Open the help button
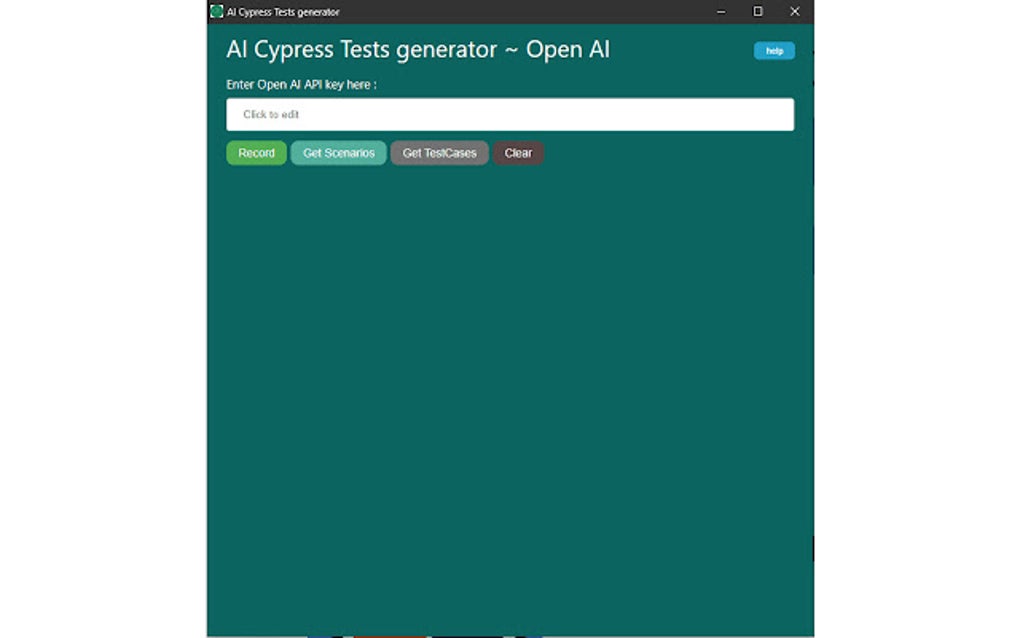 774,51
